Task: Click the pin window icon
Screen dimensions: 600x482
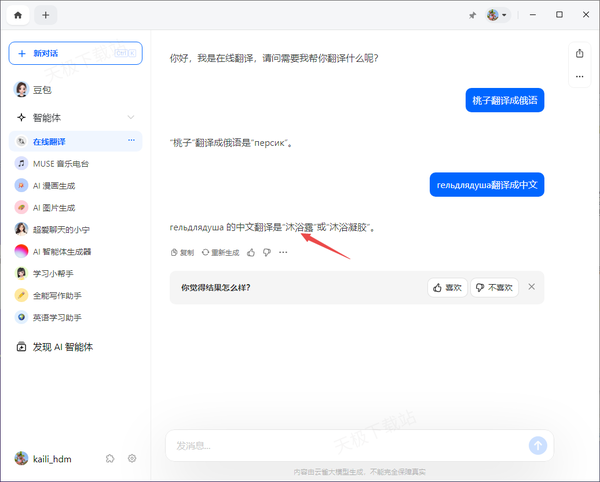Action: click(x=472, y=15)
